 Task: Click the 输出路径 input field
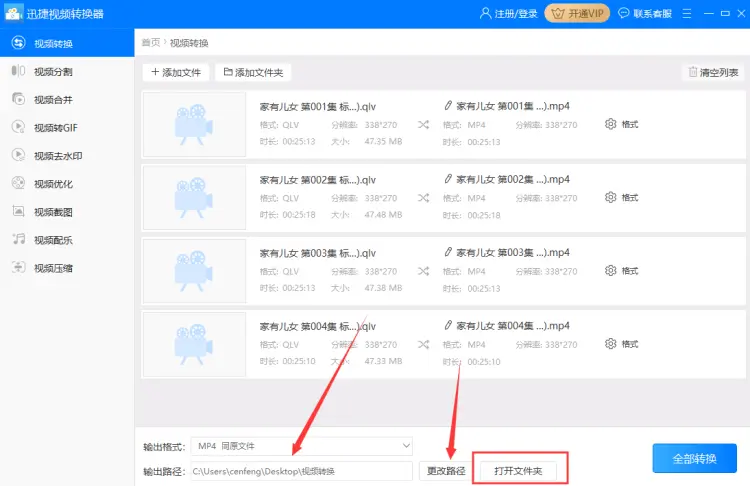coord(302,471)
